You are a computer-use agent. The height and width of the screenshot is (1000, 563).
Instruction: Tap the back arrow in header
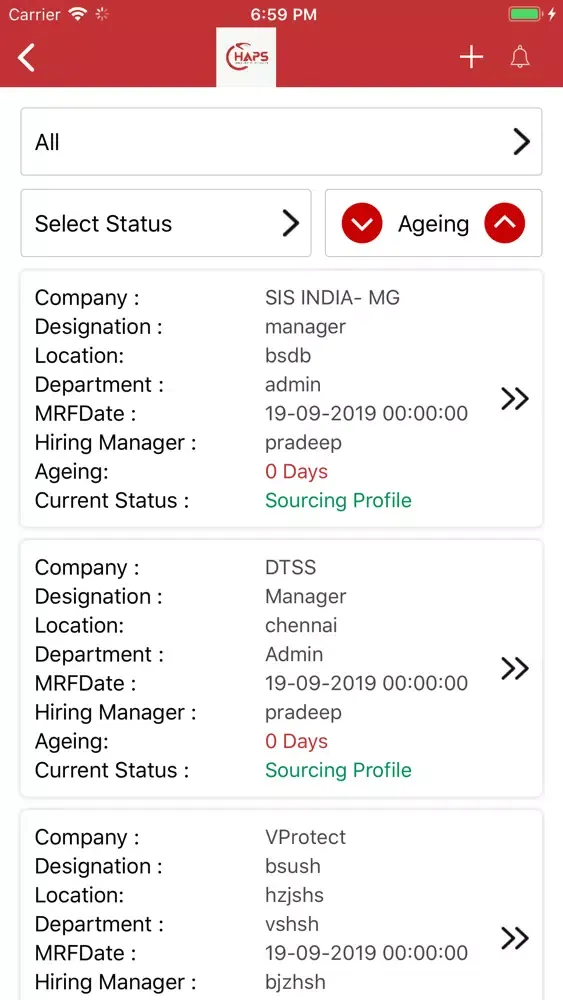(x=26, y=57)
